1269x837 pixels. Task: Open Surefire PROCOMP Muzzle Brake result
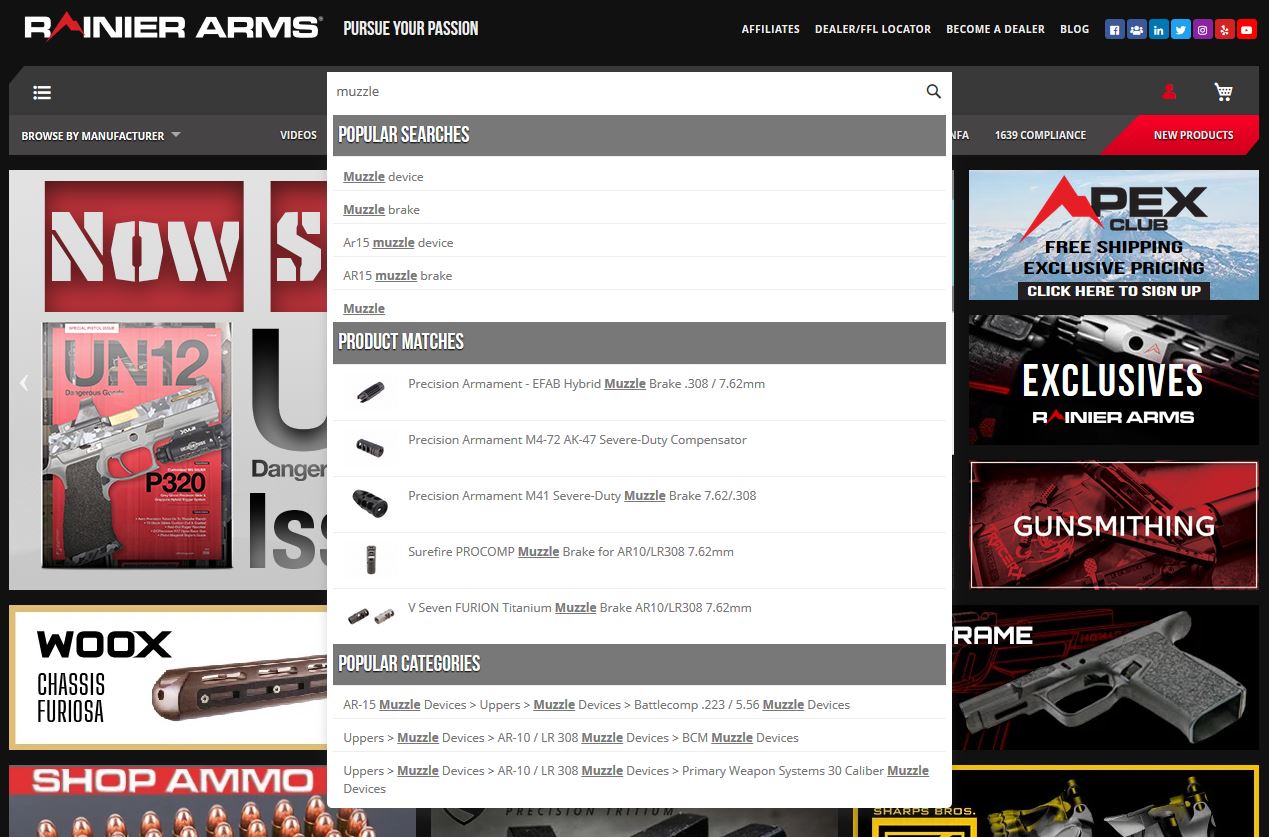tap(571, 551)
